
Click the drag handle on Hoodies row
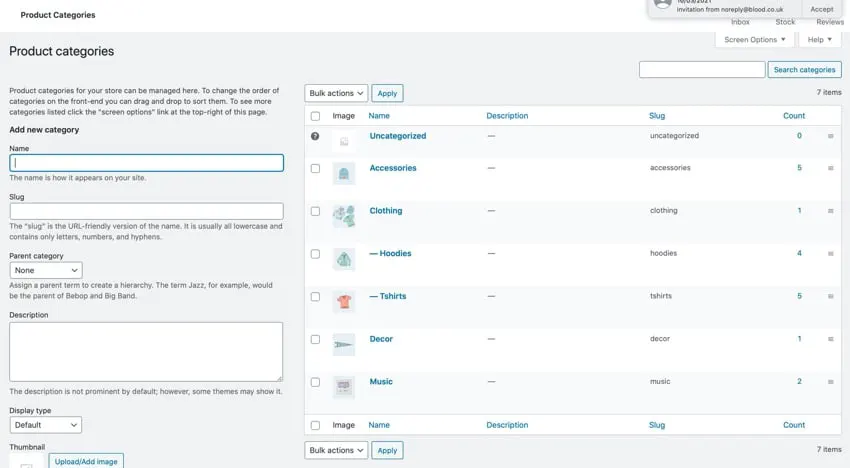[x=830, y=254]
